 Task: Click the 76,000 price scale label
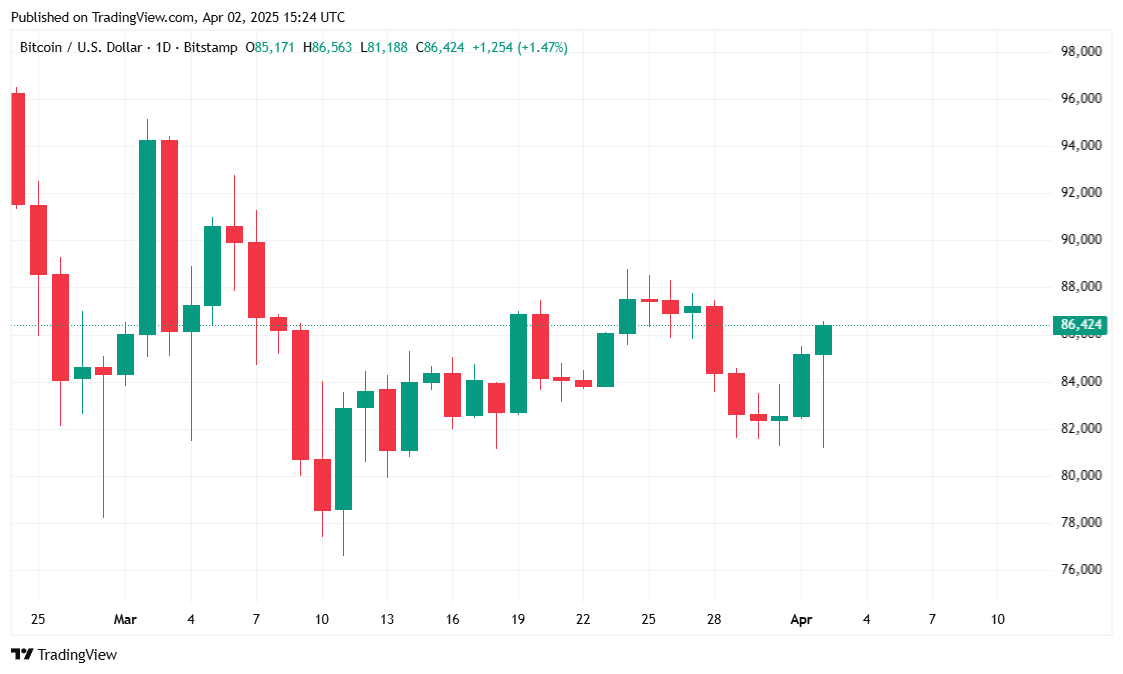[x=1081, y=570]
